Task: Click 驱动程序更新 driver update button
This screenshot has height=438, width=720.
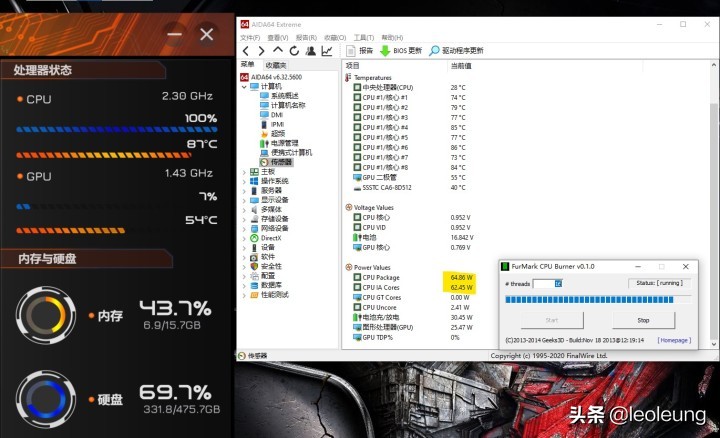Action: [456, 51]
